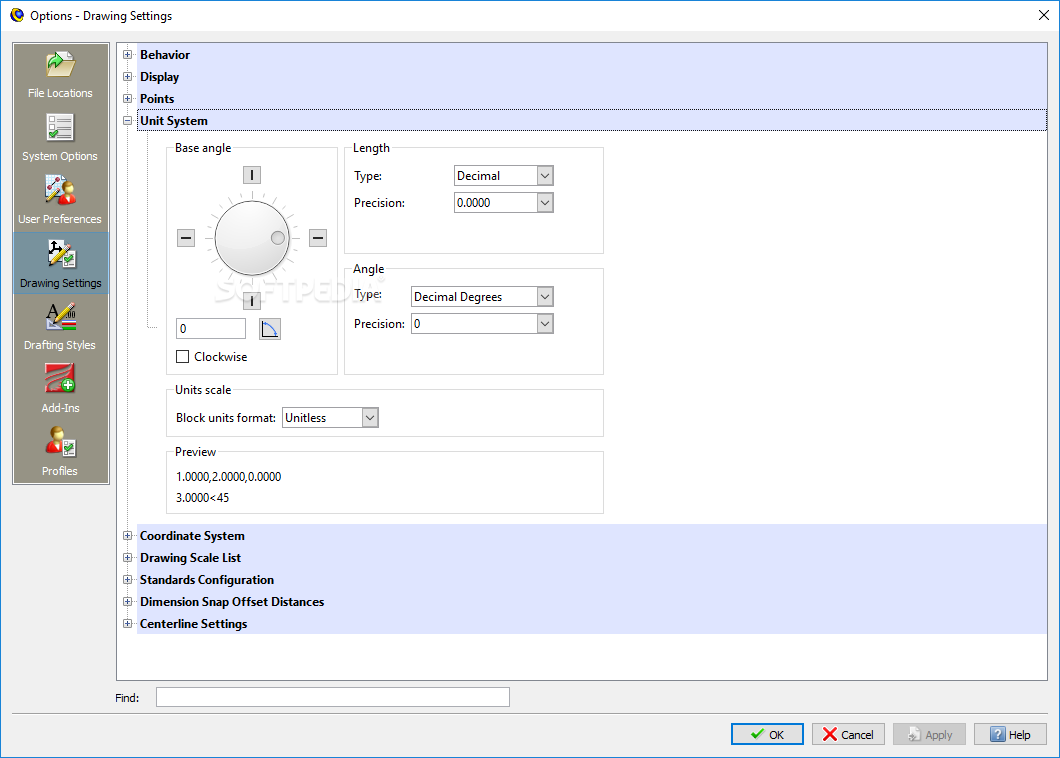Image resolution: width=1060 pixels, height=758 pixels.
Task: Click the Cancel button
Action: point(848,734)
